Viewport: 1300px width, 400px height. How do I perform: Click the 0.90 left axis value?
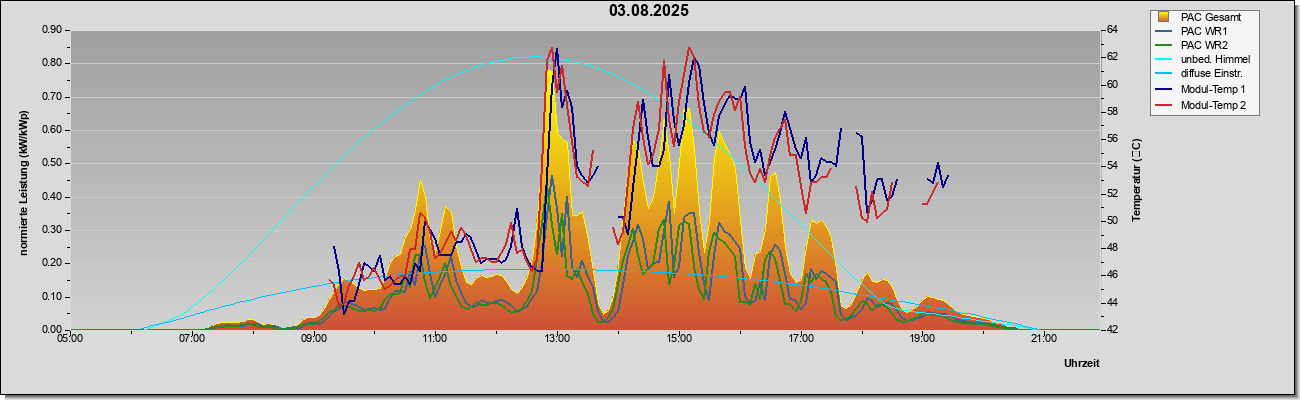[x=52, y=30]
